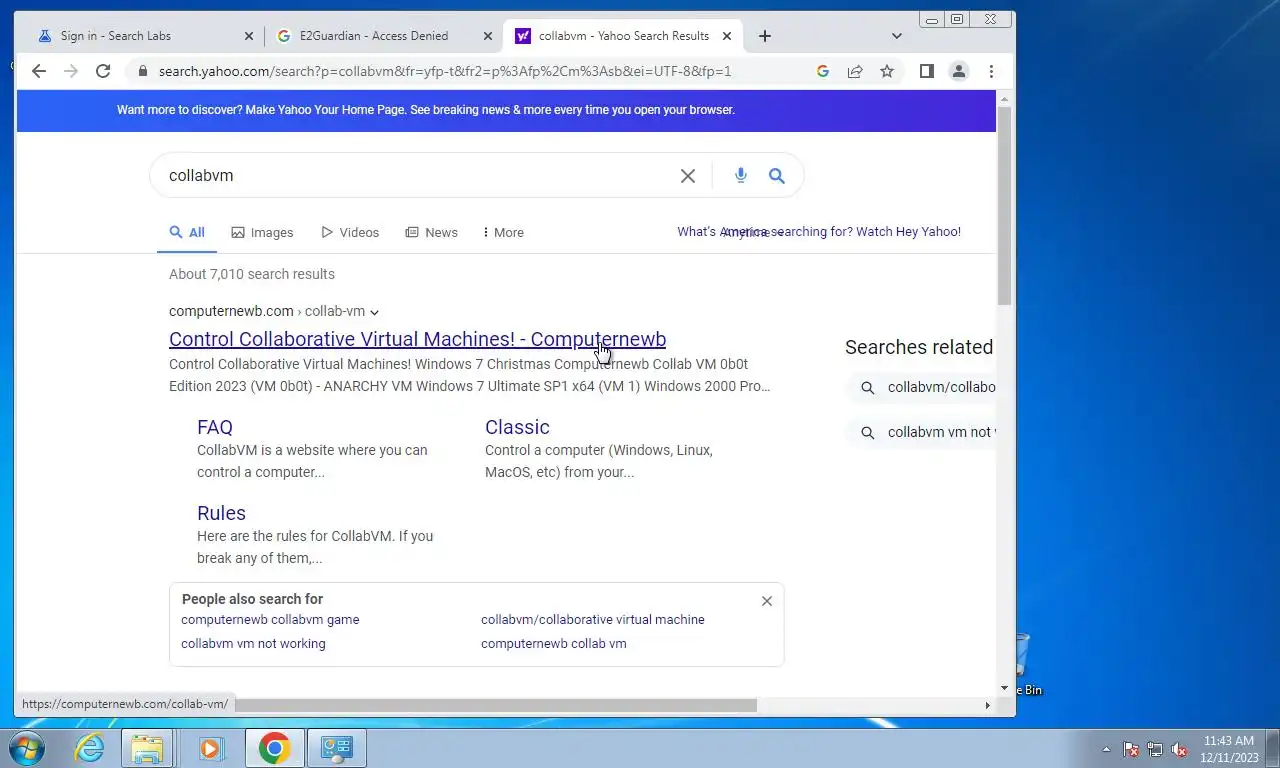Switch to Videos results
Image resolution: width=1280 pixels, height=768 pixels.
[350, 232]
